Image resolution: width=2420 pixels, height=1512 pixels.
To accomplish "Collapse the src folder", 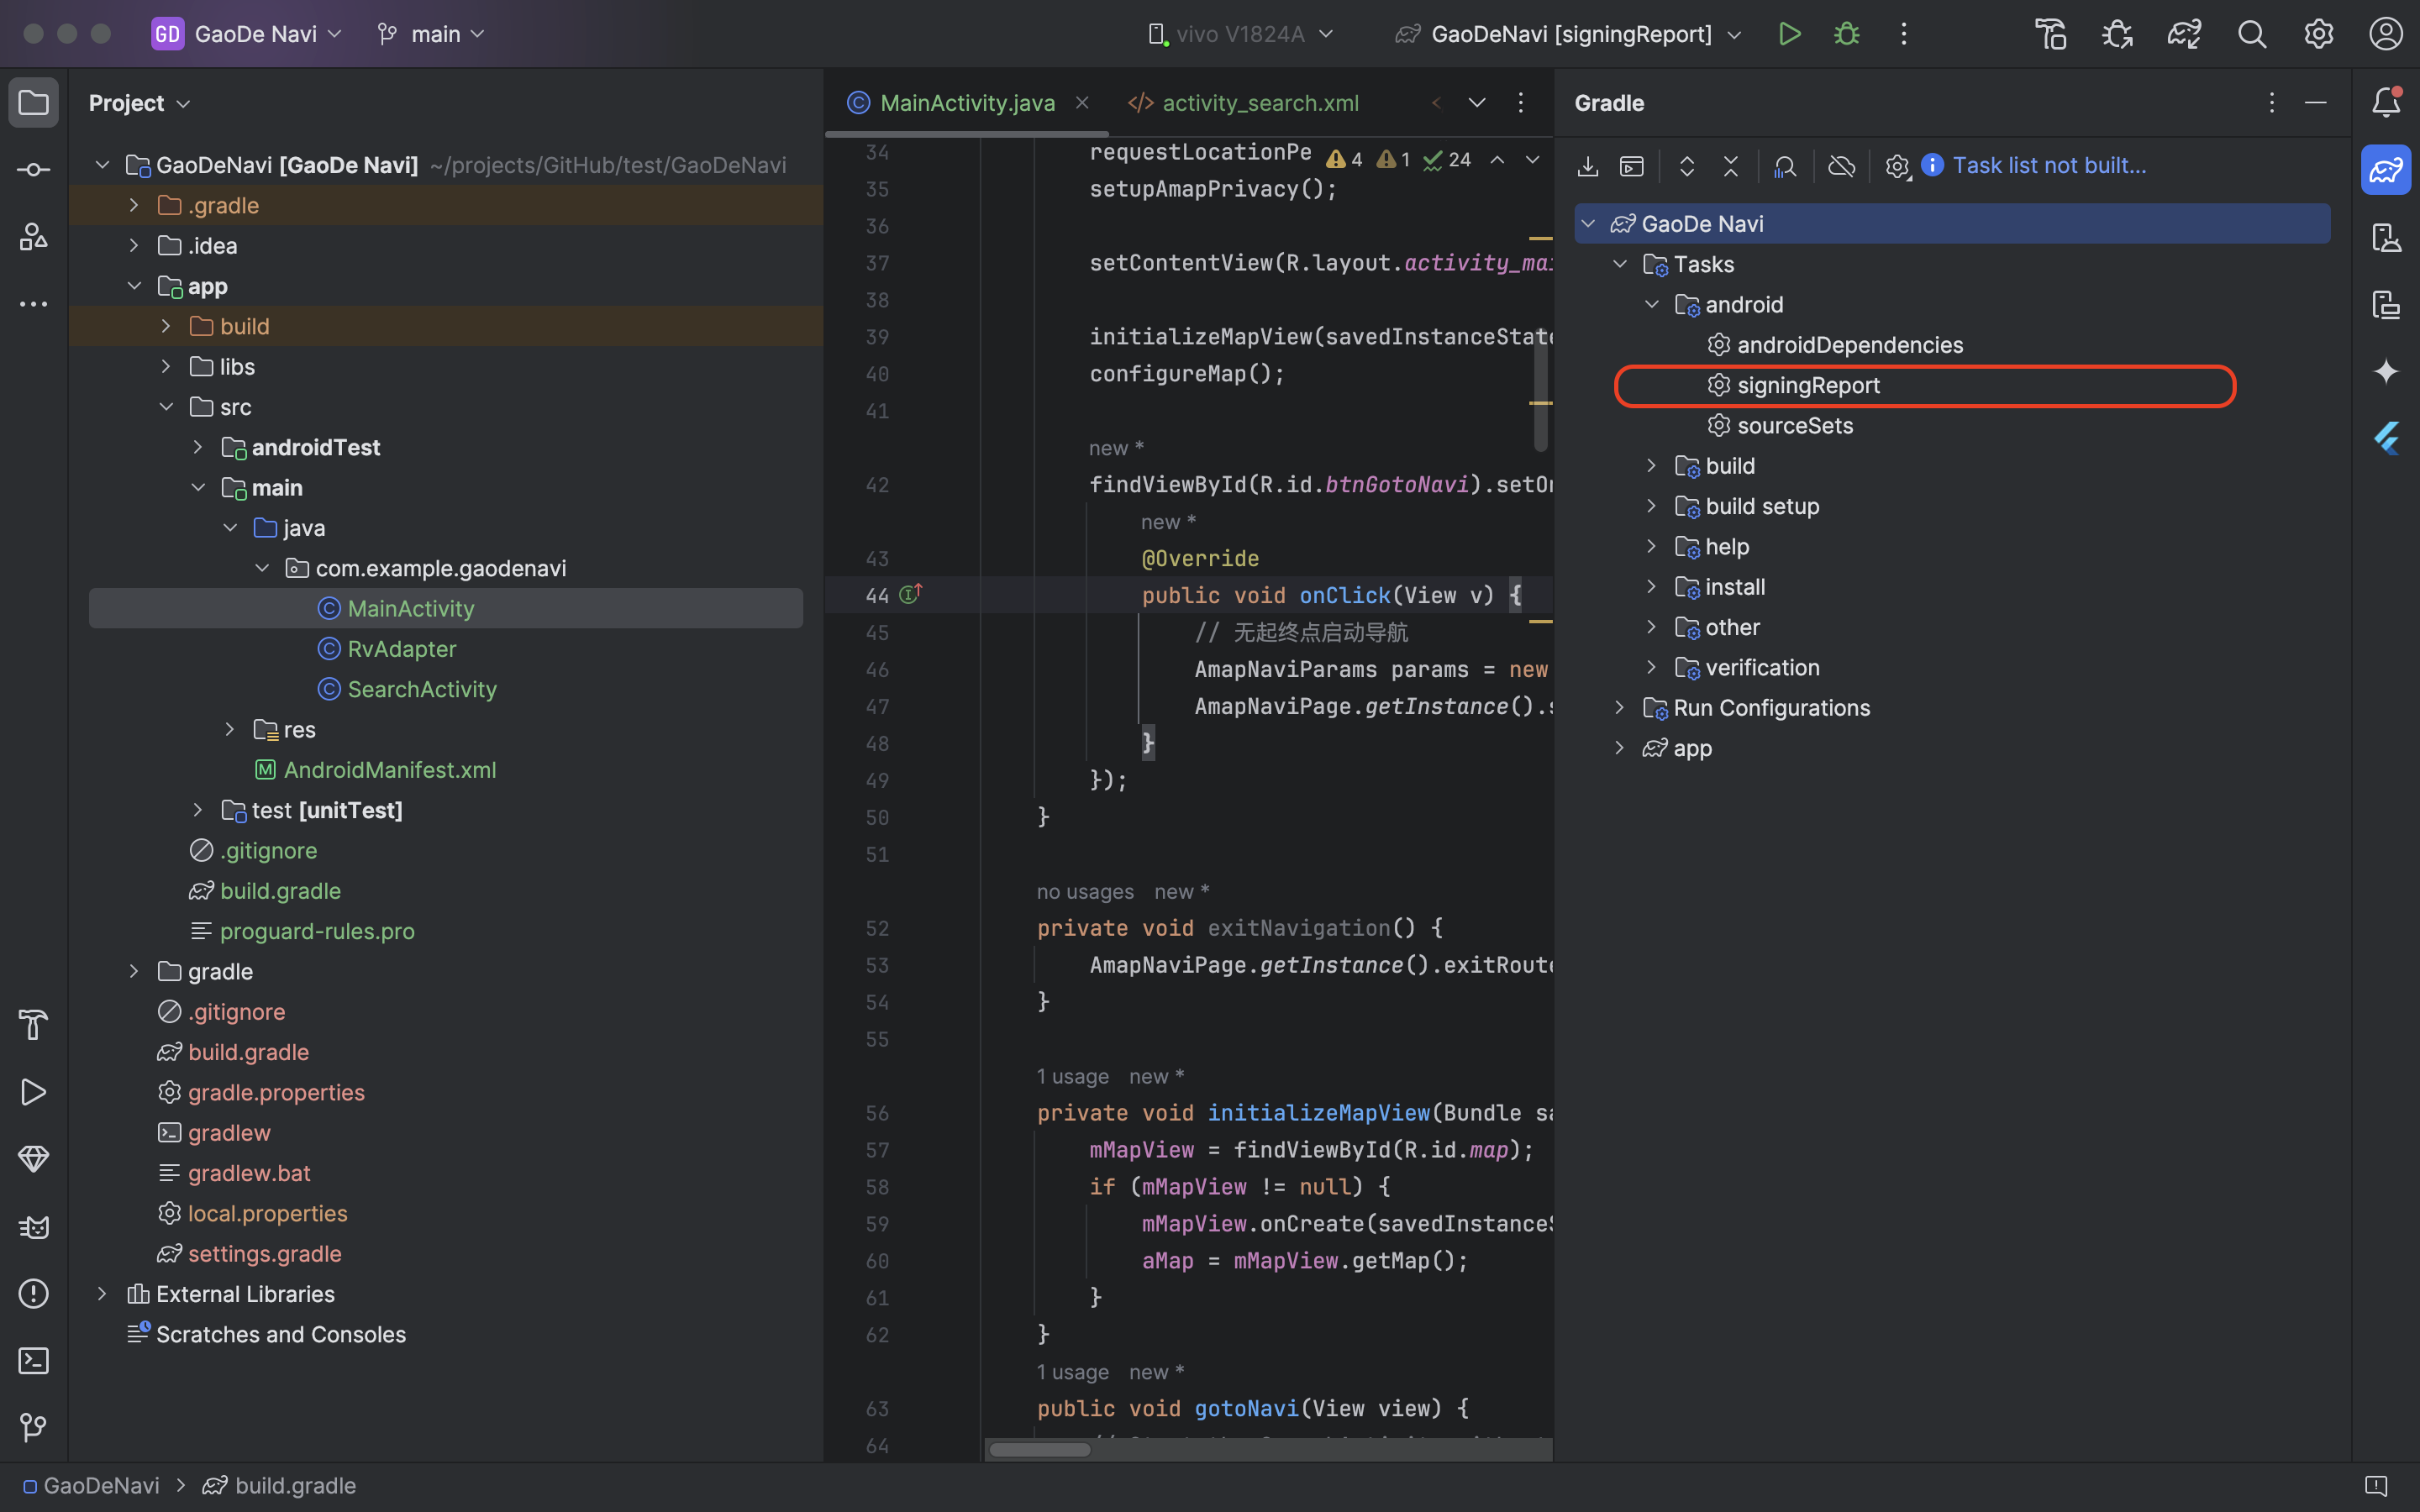I will (166, 407).
